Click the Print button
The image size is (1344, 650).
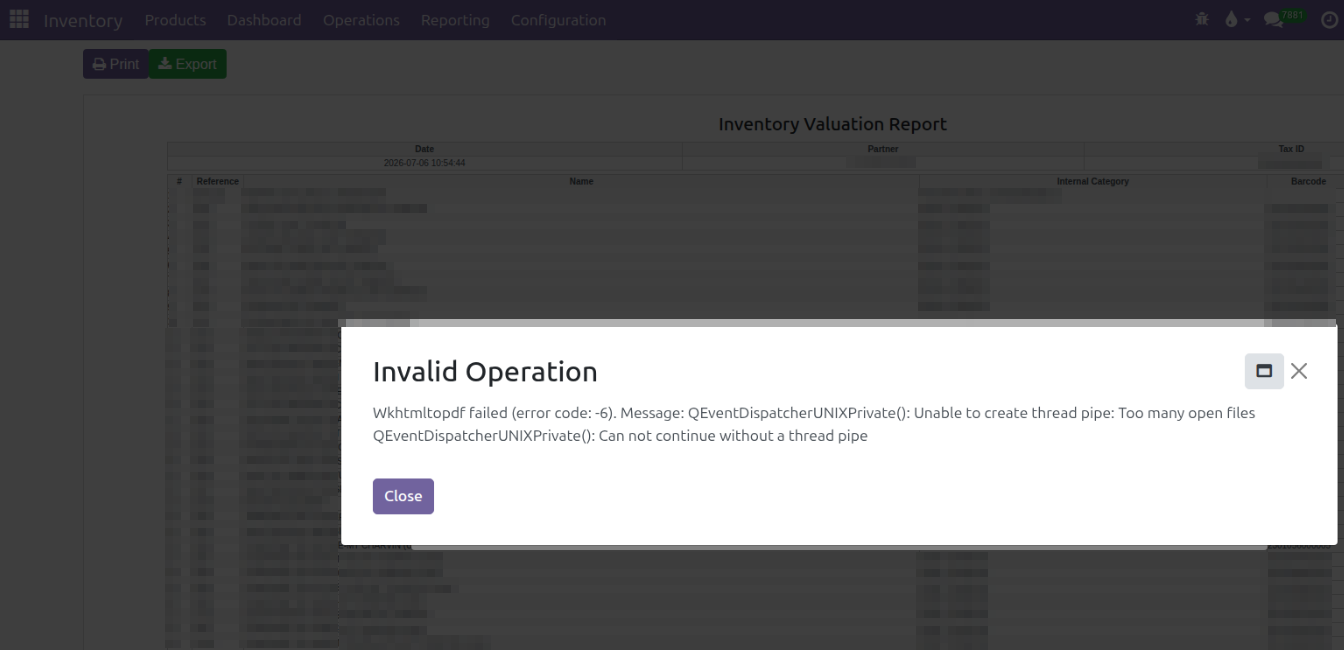(116, 64)
